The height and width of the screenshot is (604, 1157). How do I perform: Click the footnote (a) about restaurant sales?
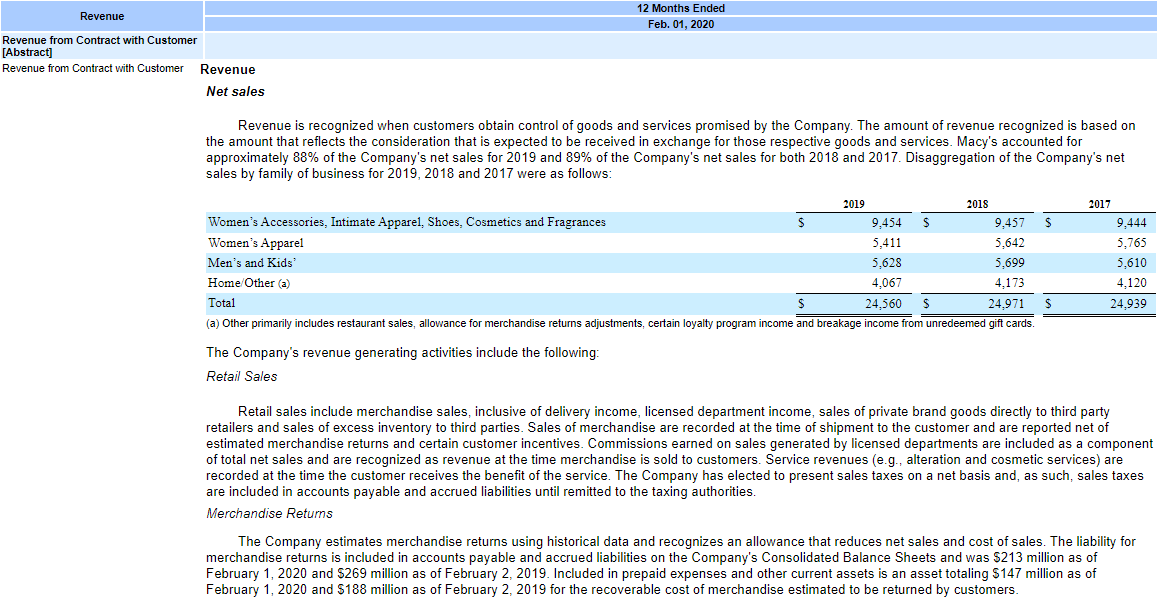point(620,323)
